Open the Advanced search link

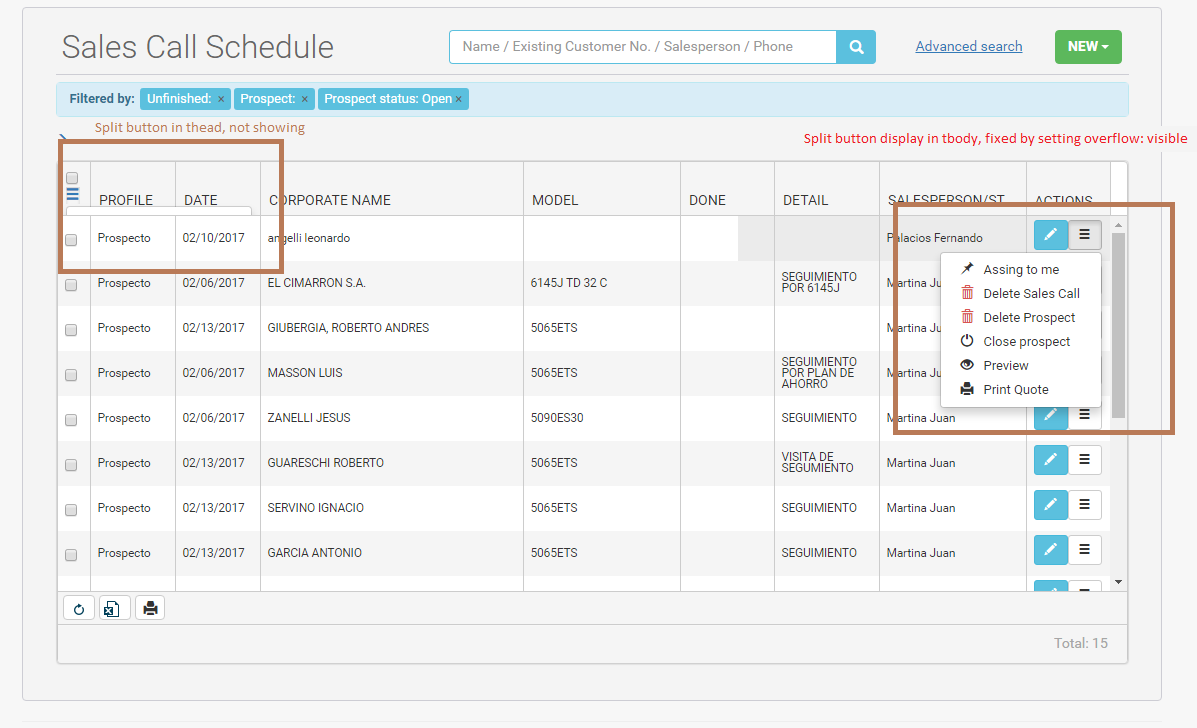[x=969, y=47]
